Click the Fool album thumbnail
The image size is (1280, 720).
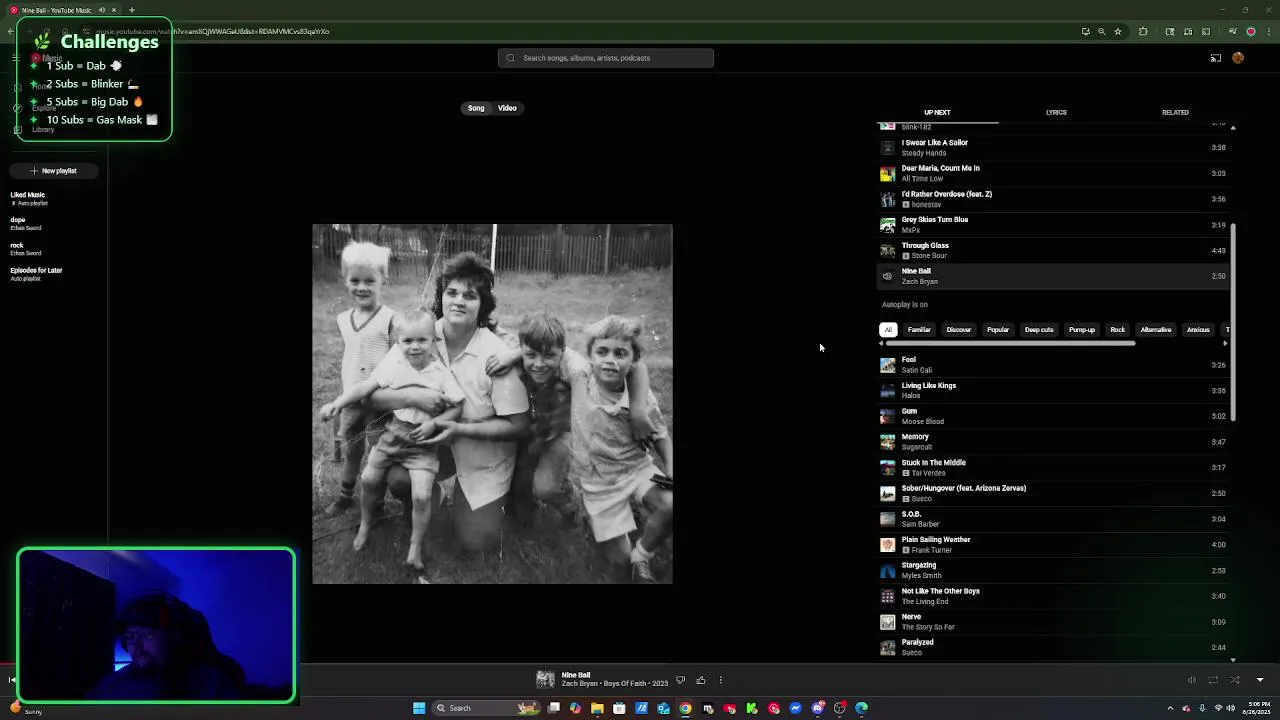(887, 365)
